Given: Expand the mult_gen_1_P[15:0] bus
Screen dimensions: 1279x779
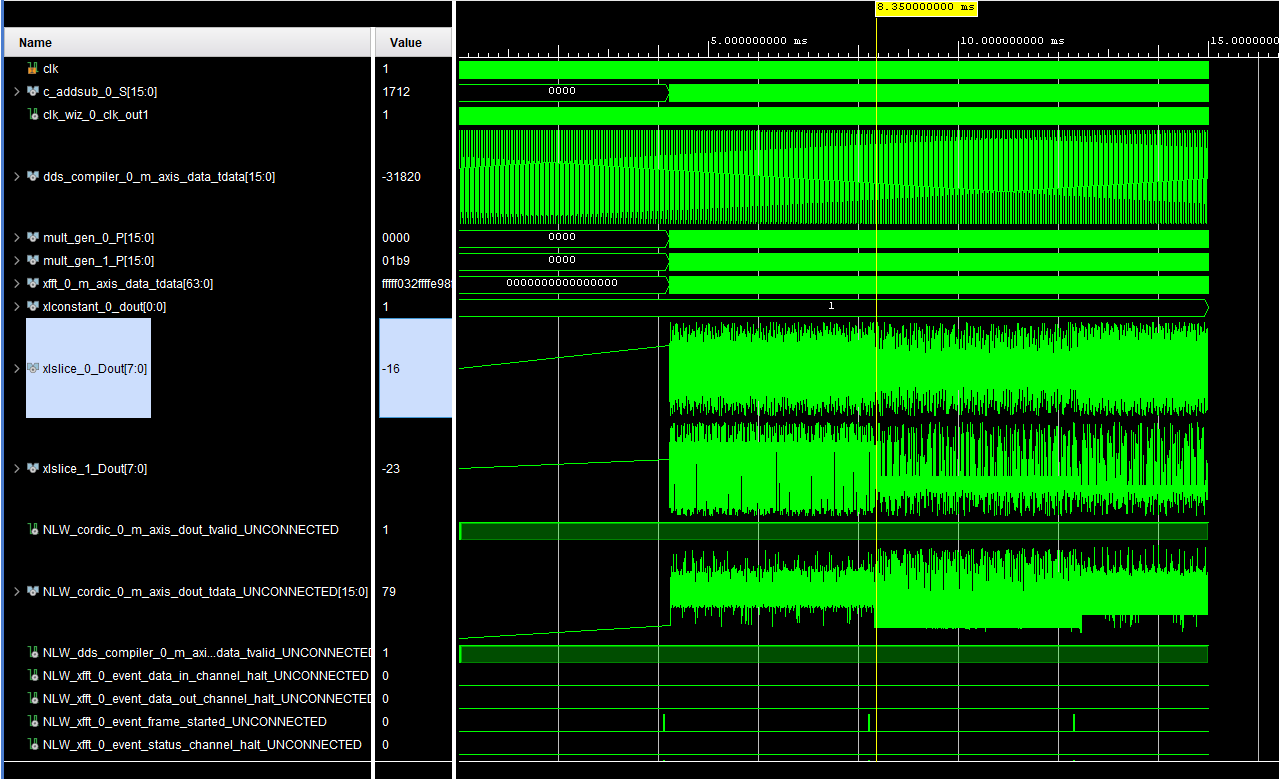Looking at the screenshot, I should 16,261.
